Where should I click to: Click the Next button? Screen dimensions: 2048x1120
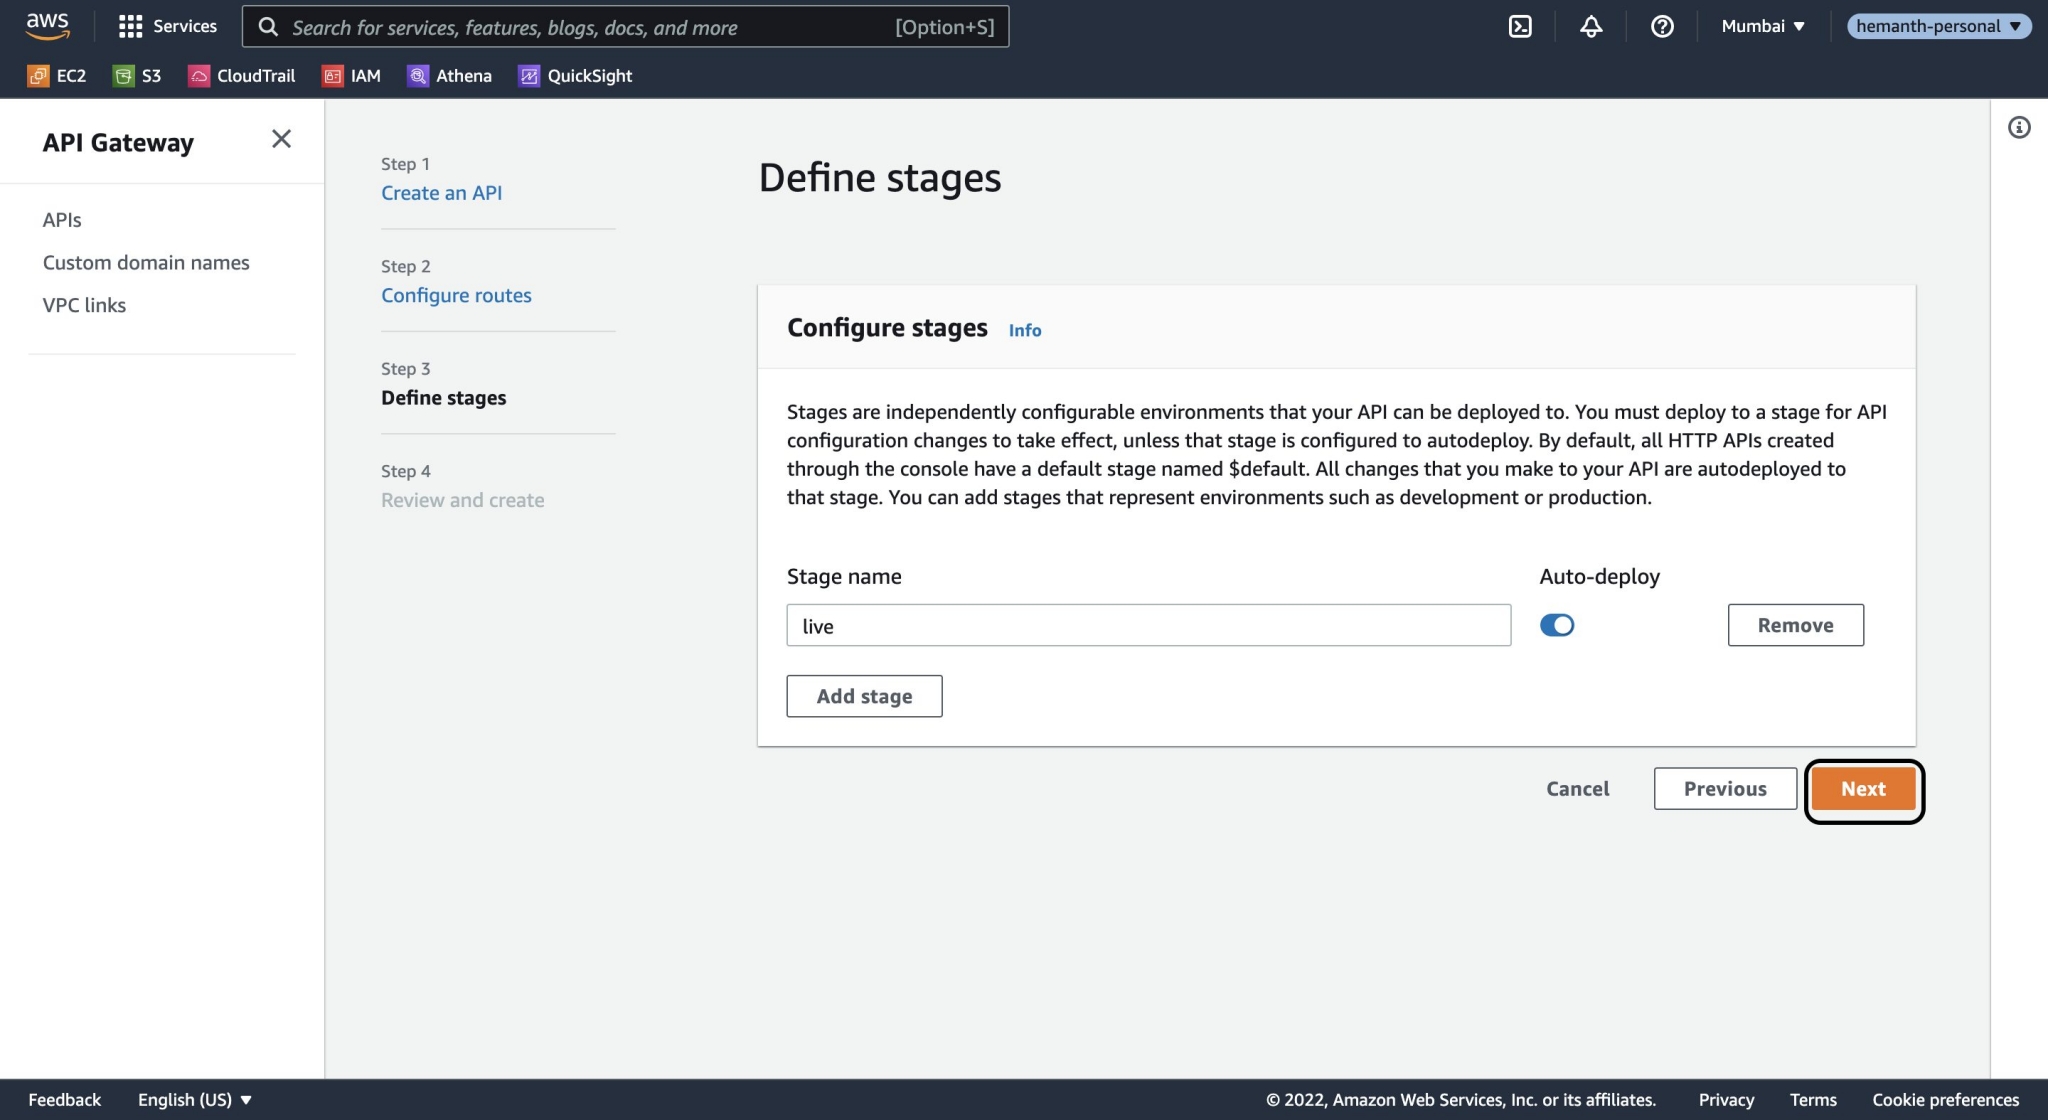pyautogui.click(x=1862, y=789)
